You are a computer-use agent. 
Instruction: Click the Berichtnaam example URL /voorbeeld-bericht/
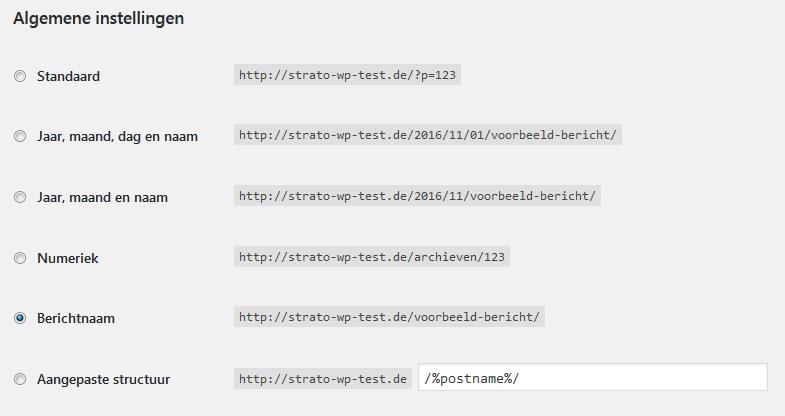point(390,318)
